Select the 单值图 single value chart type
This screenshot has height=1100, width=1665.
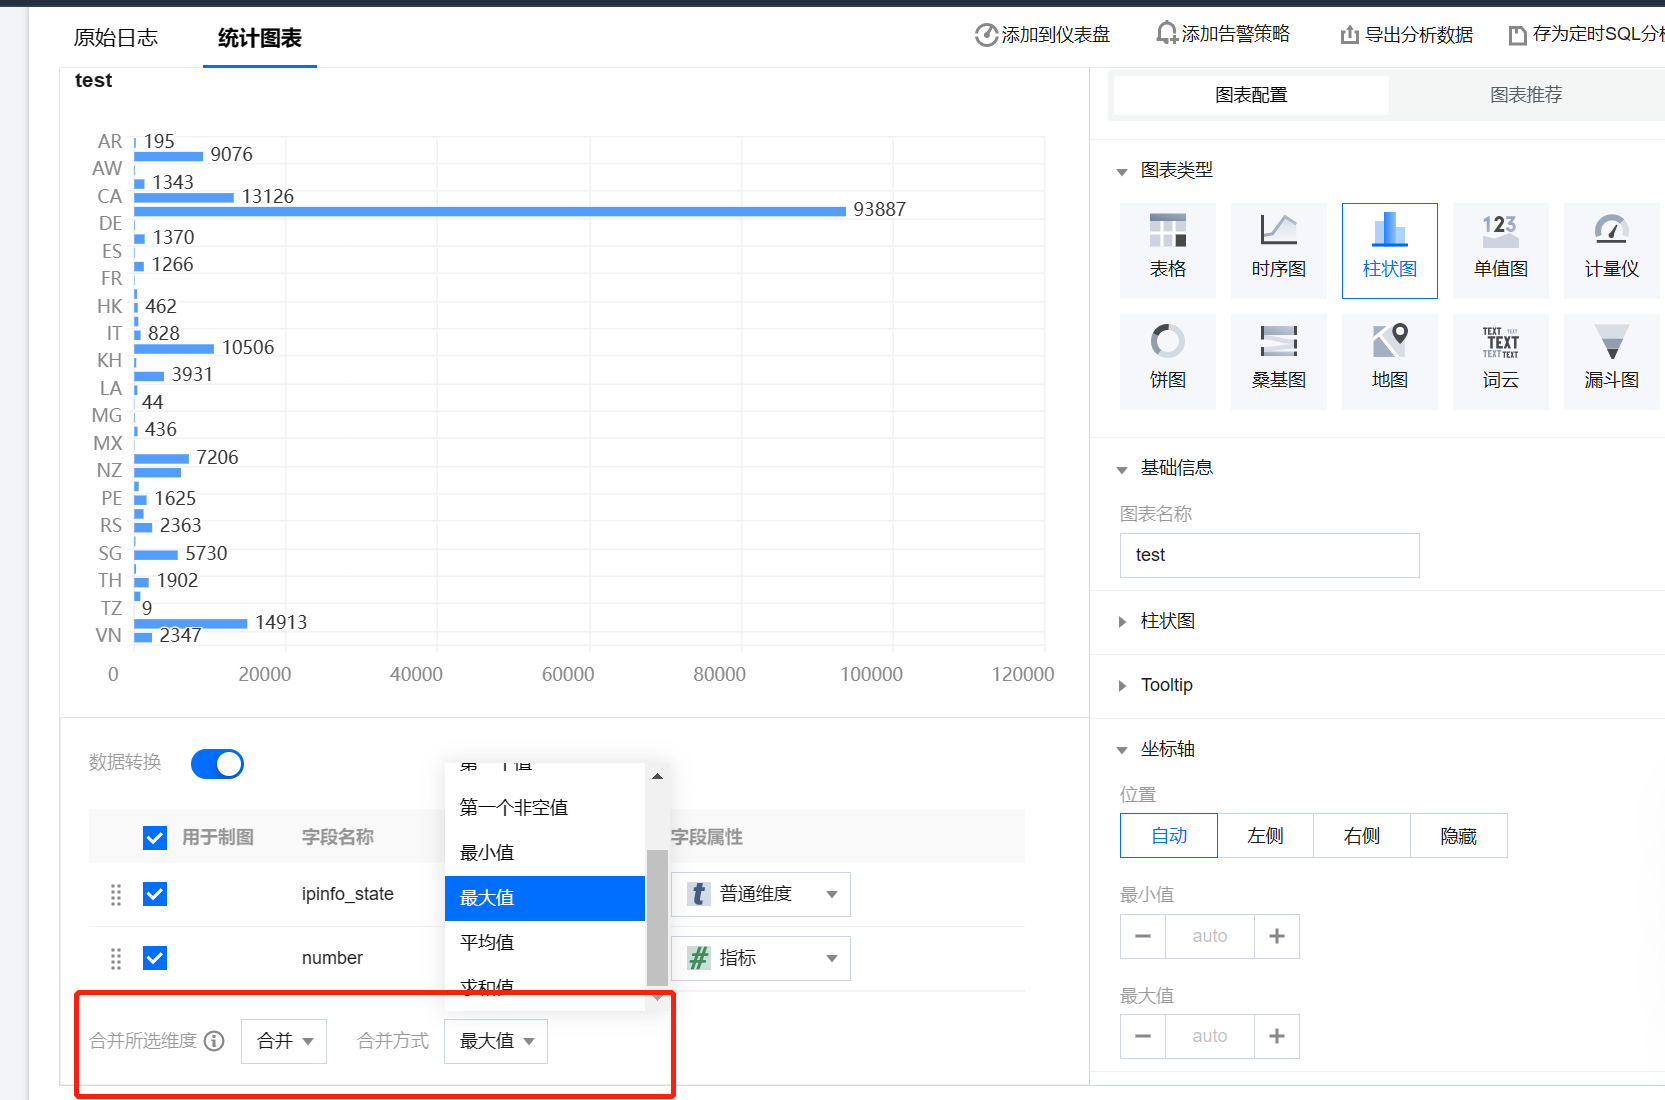1500,251
